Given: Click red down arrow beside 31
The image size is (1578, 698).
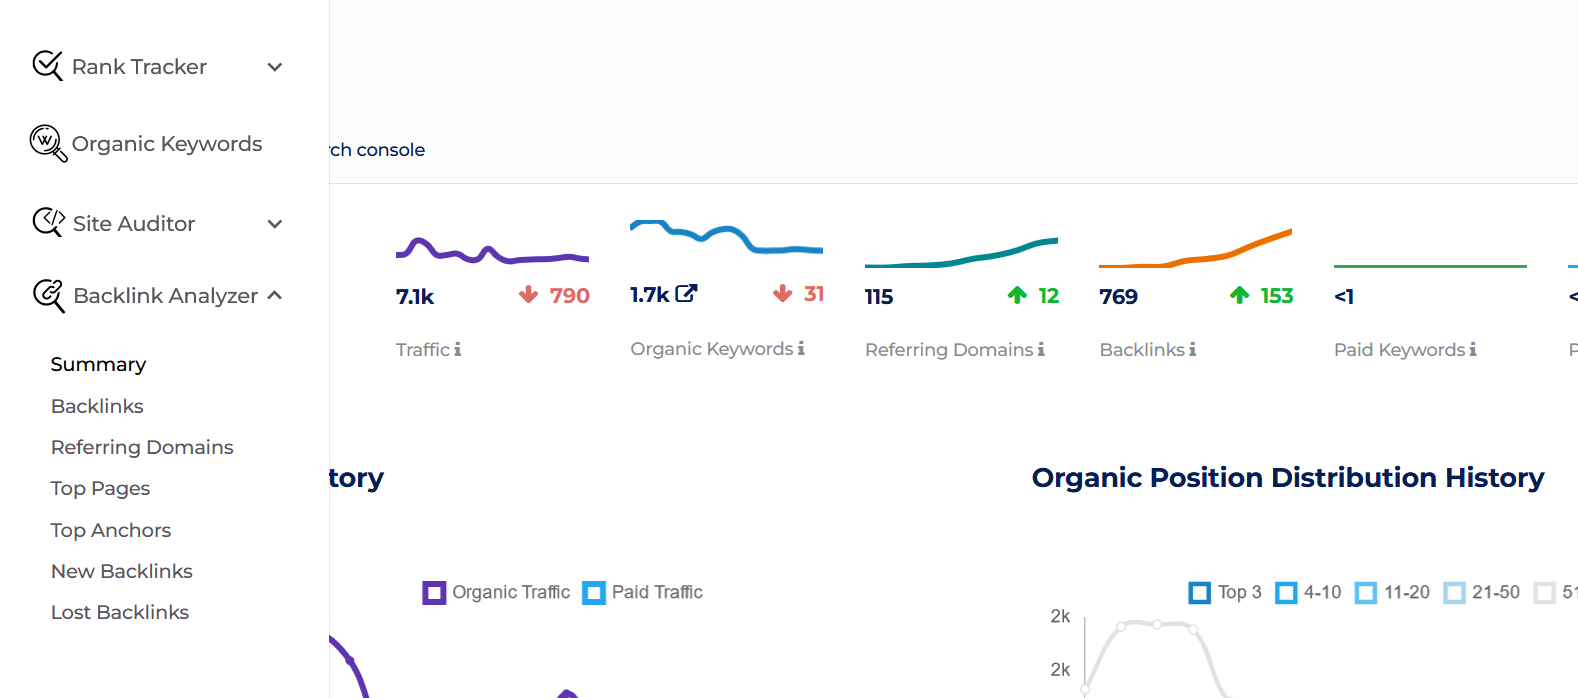Looking at the screenshot, I should point(783,293).
